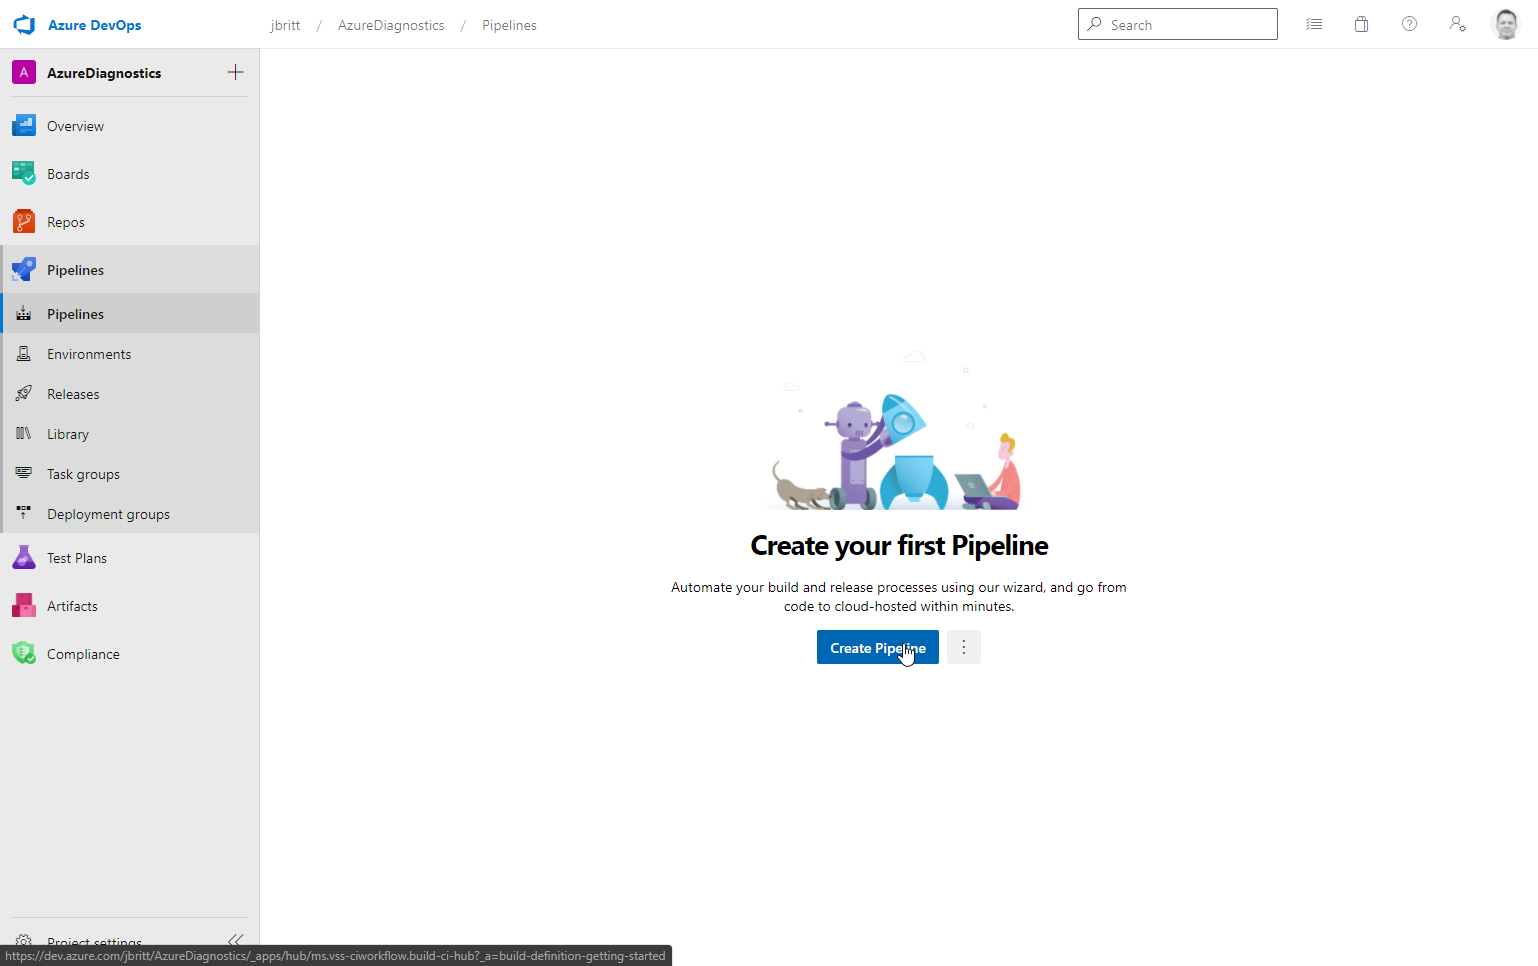Click the Compliance shield icon

(24, 653)
